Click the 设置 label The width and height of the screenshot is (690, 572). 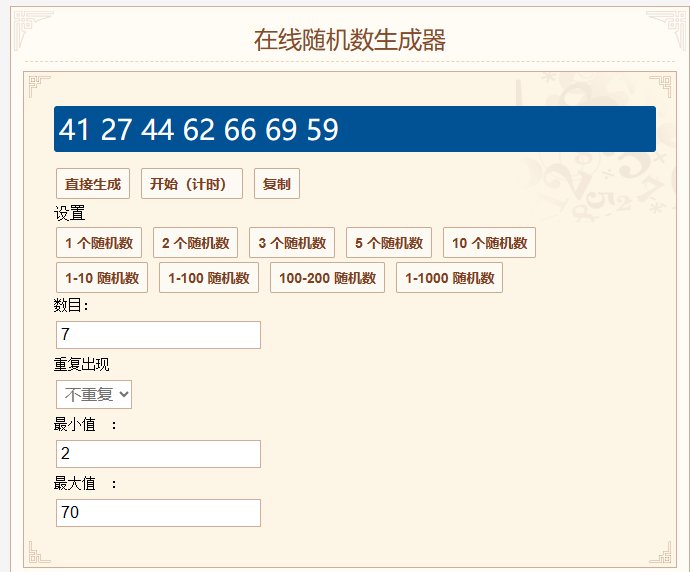point(70,213)
